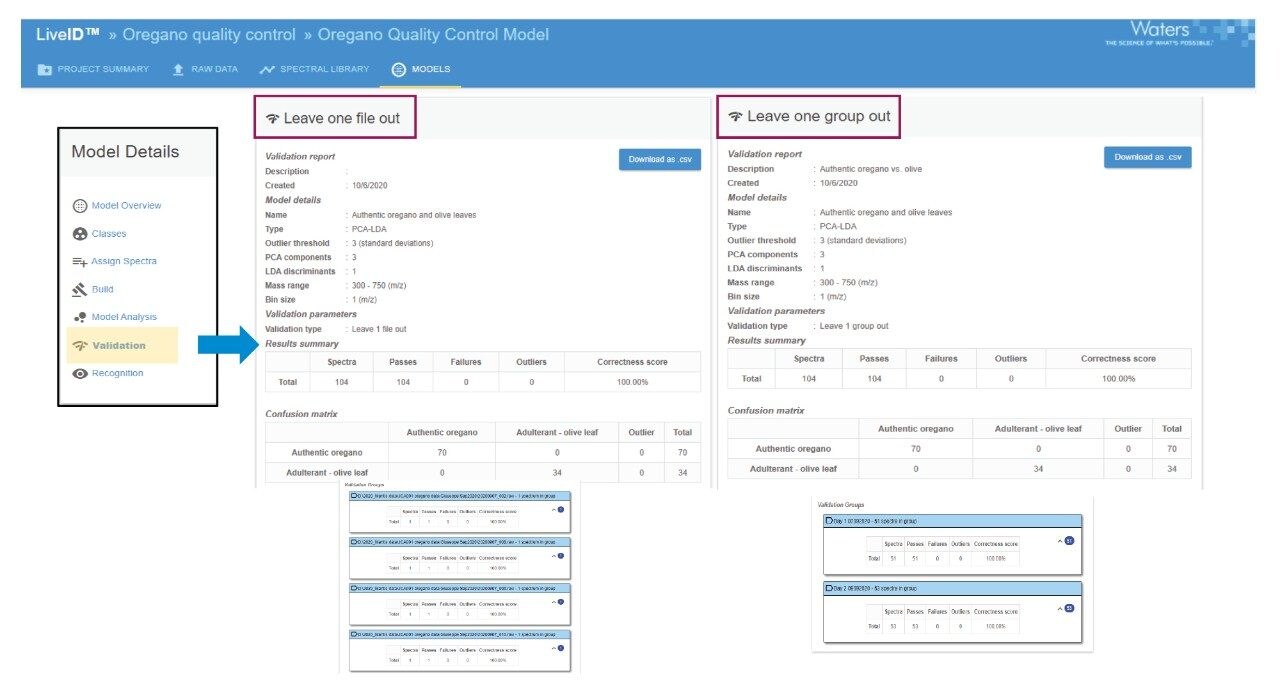The width and height of the screenshot is (1280, 693).
Task: Open the Recognition eye icon
Action: click(x=80, y=373)
